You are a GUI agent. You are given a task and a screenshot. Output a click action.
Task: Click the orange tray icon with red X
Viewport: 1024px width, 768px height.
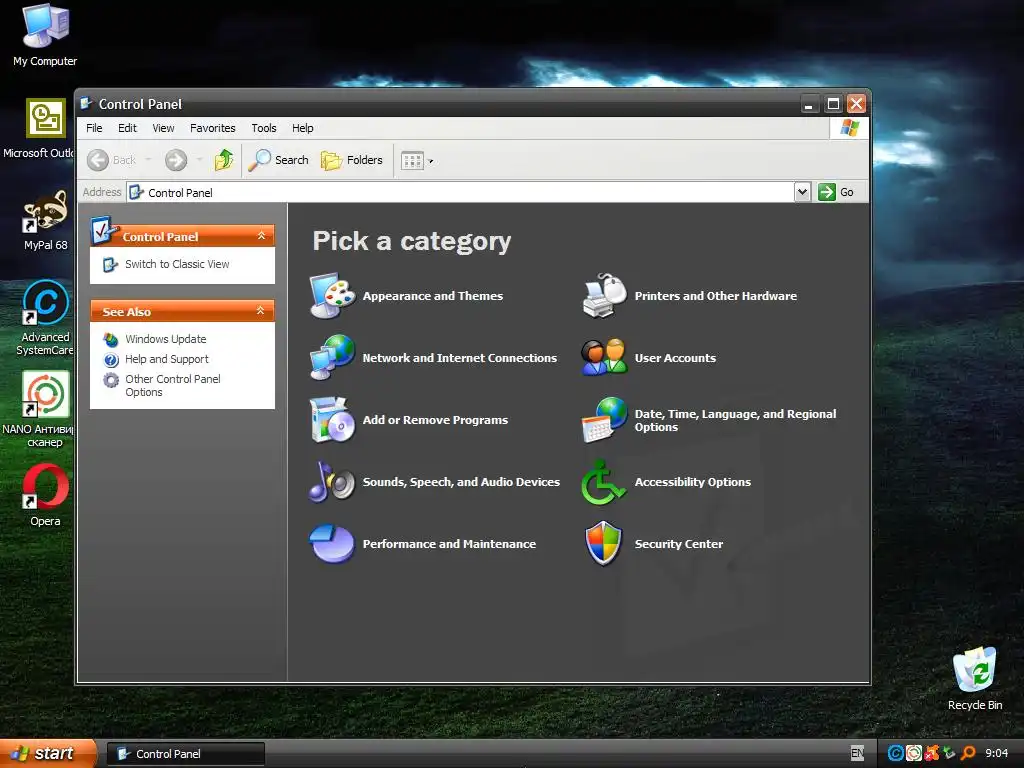pyautogui.click(x=932, y=753)
